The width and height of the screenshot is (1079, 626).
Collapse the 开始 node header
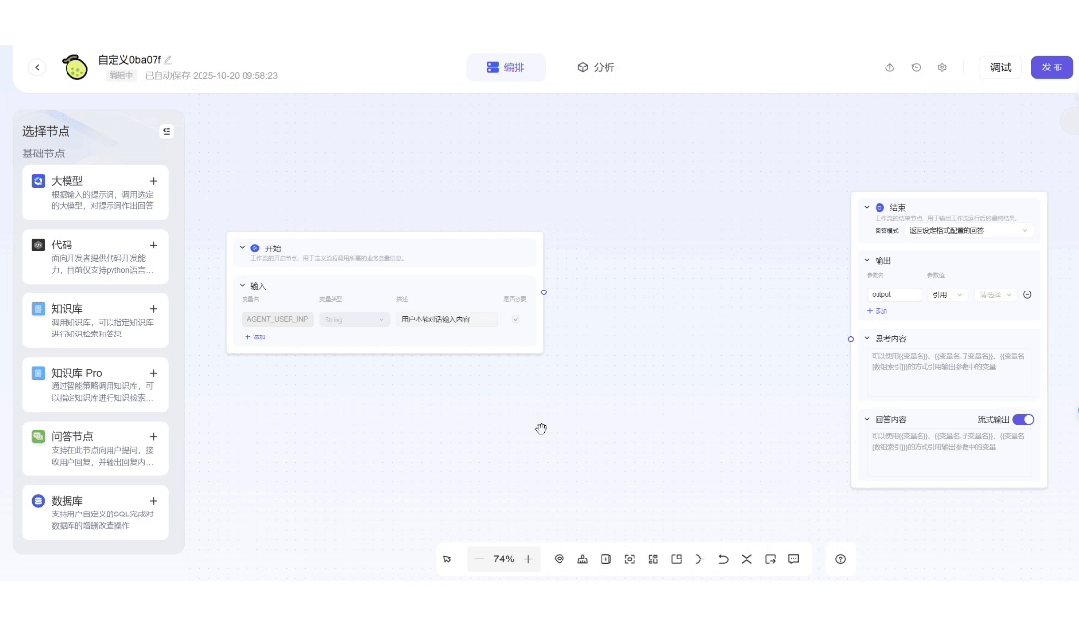click(242, 247)
